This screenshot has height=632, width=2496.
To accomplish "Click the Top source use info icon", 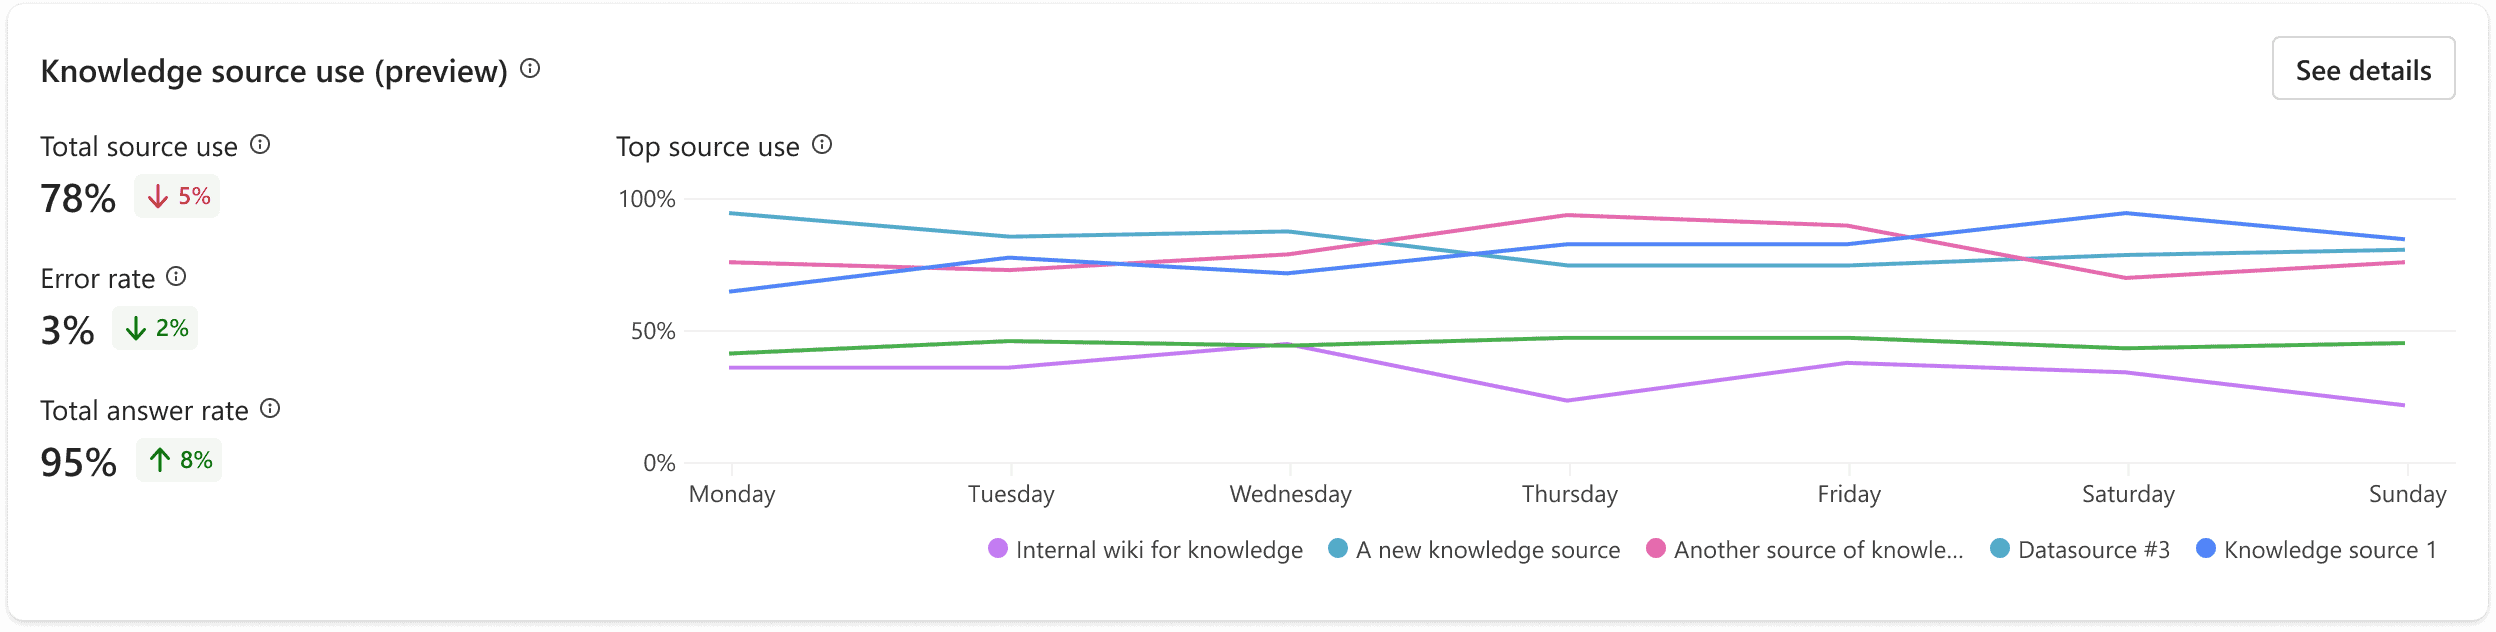I will (x=822, y=145).
